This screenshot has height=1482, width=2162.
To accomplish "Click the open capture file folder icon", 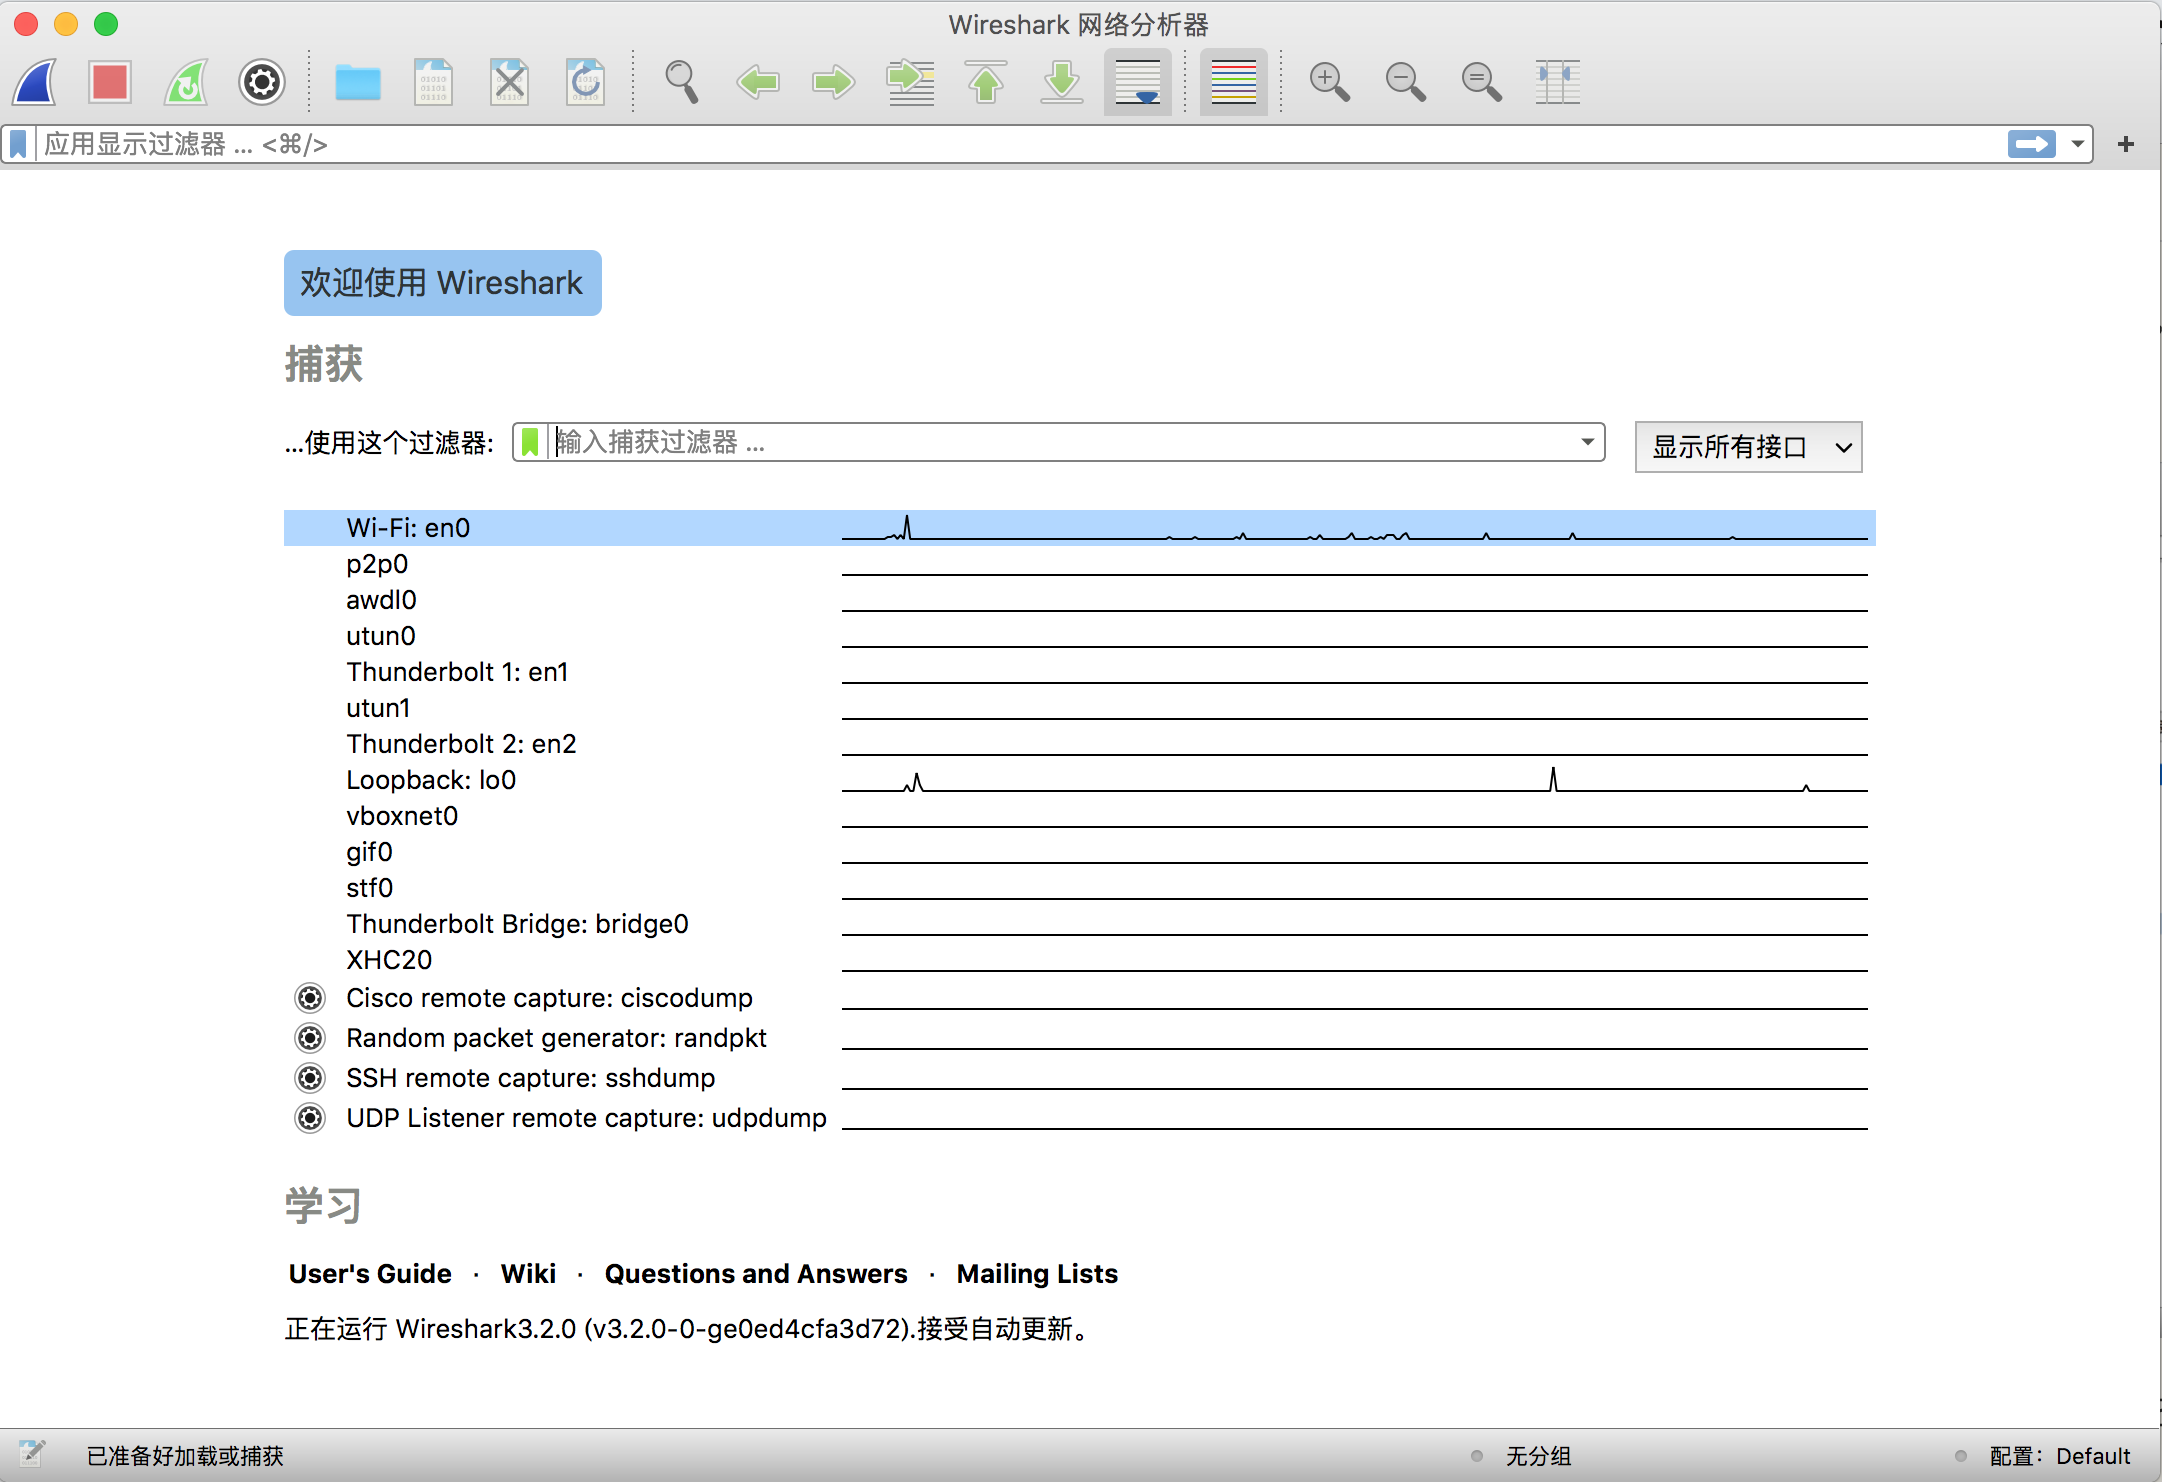I will (x=357, y=82).
